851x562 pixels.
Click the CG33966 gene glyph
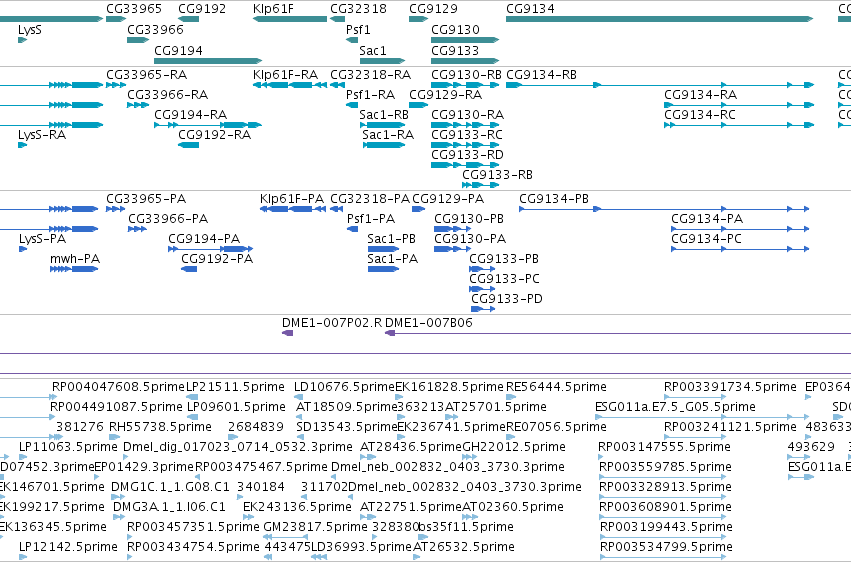click(x=138, y=40)
